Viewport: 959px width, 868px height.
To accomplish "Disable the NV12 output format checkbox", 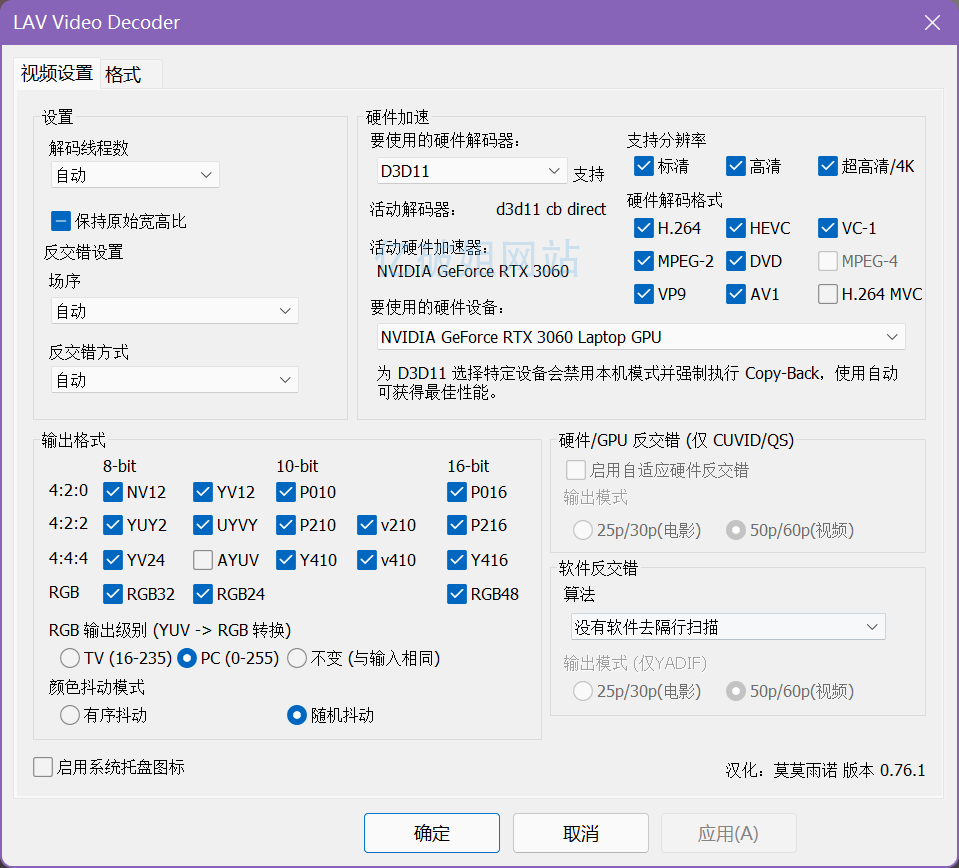I will [113, 492].
